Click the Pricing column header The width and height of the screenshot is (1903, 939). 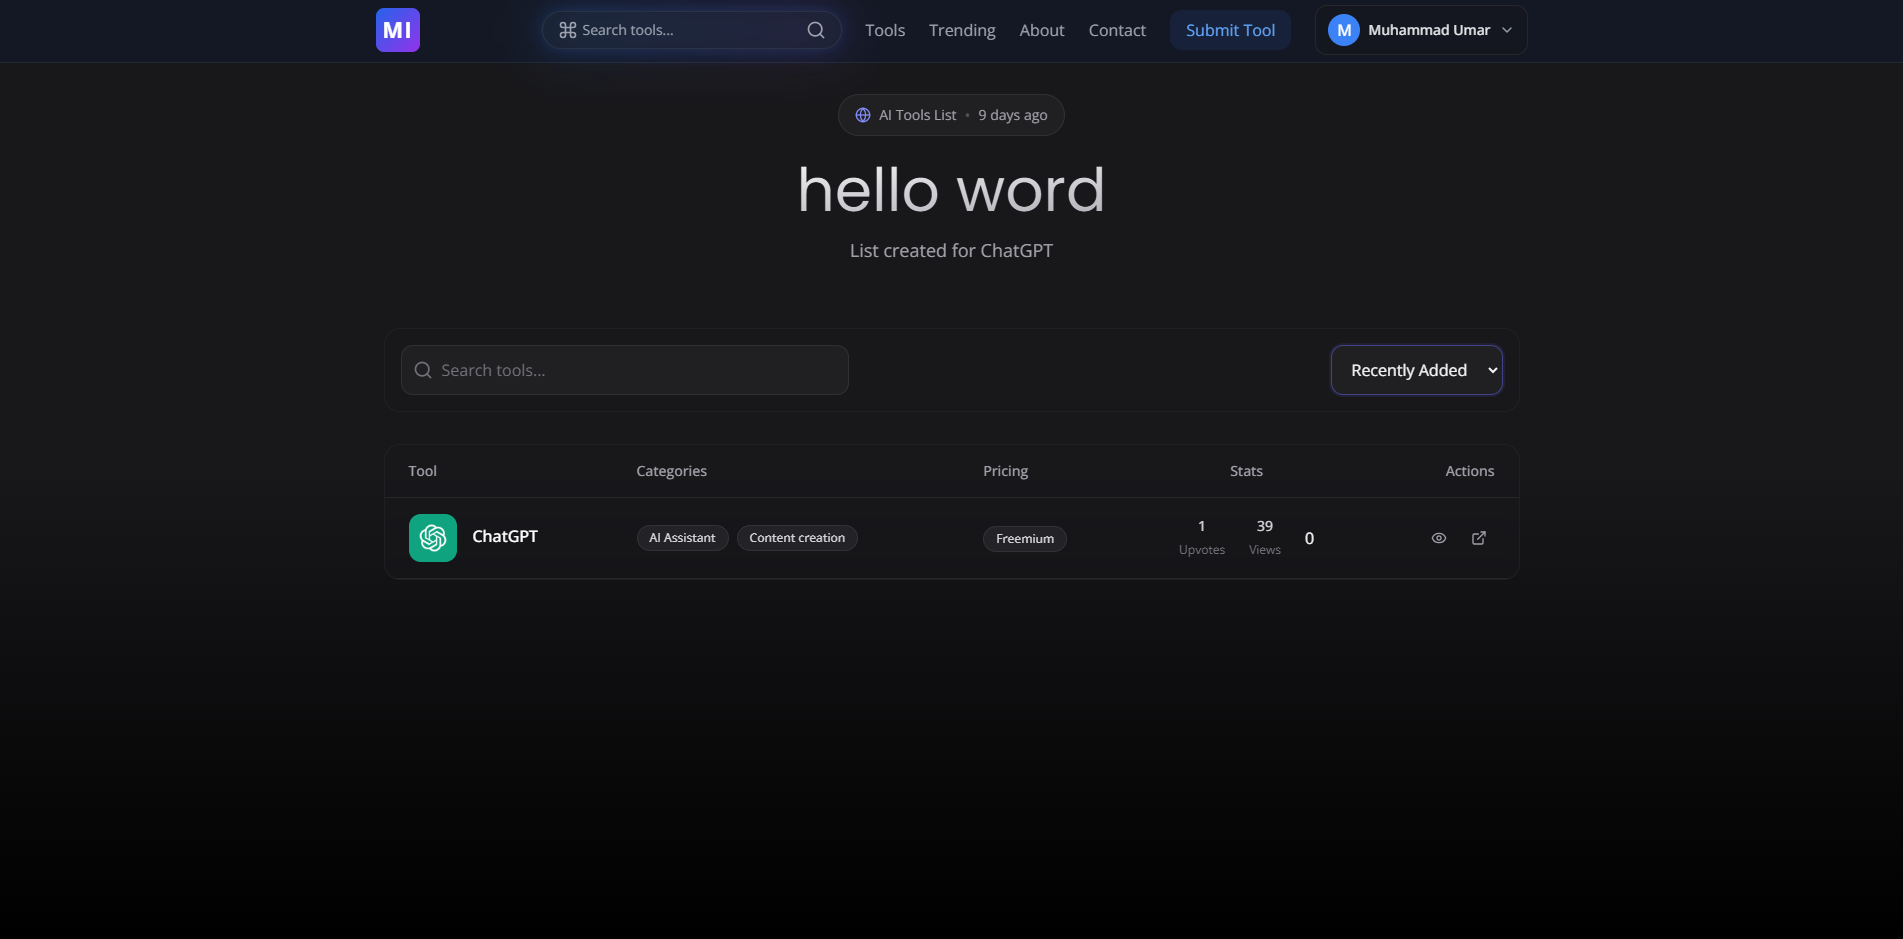[1005, 471]
